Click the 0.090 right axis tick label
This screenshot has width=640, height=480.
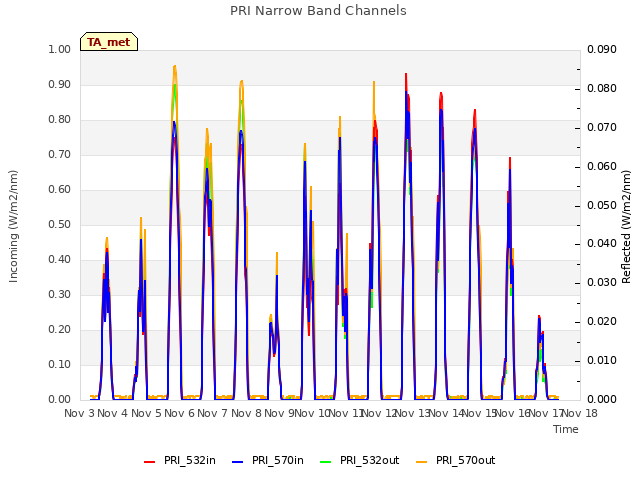(x=602, y=49)
